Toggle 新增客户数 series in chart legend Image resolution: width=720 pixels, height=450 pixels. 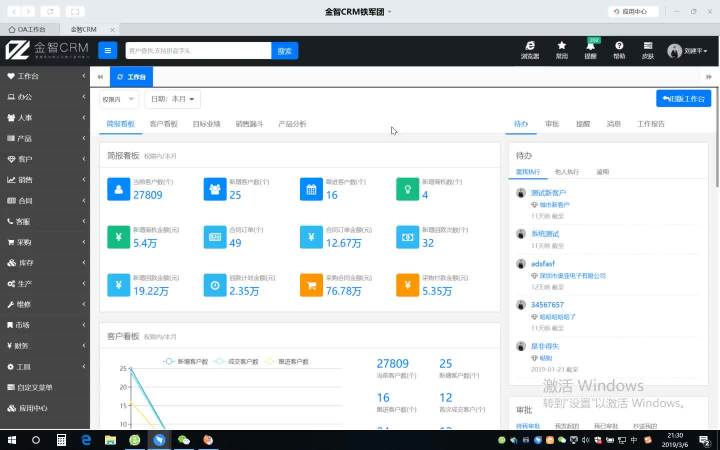pyautogui.click(x=186, y=361)
